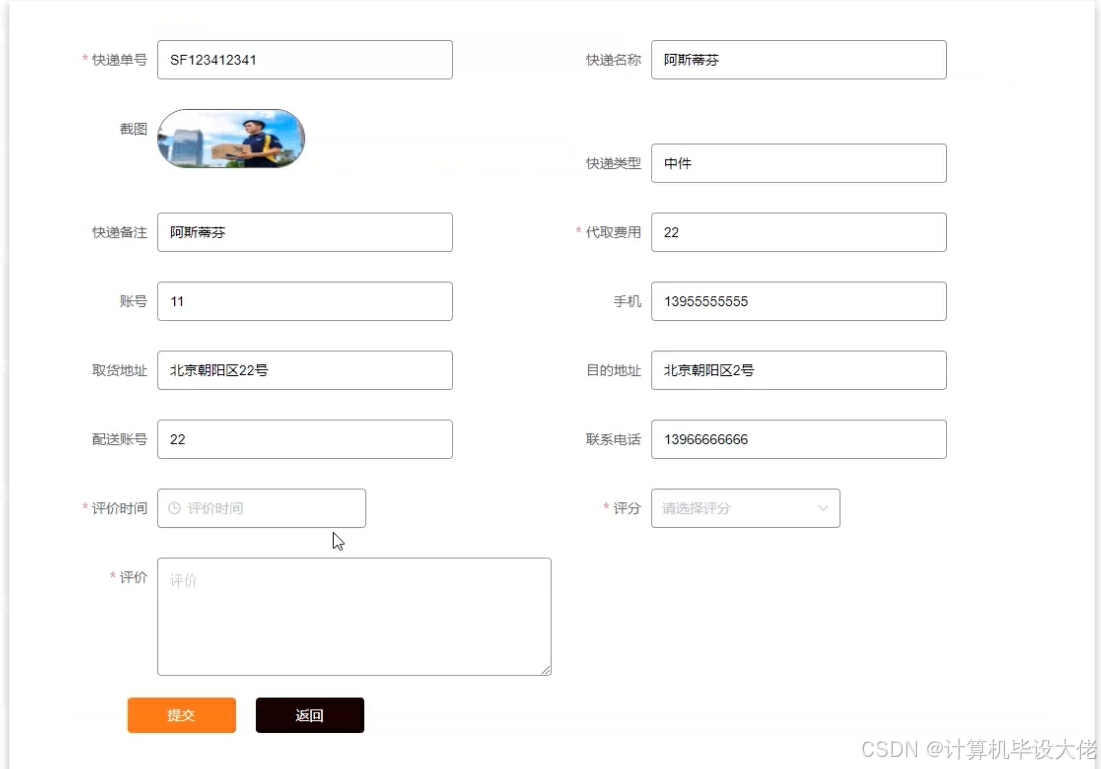The width and height of the screenshot is (1101, 769).
Task: Click the 代取费用 label
Action: pos(613,232)
